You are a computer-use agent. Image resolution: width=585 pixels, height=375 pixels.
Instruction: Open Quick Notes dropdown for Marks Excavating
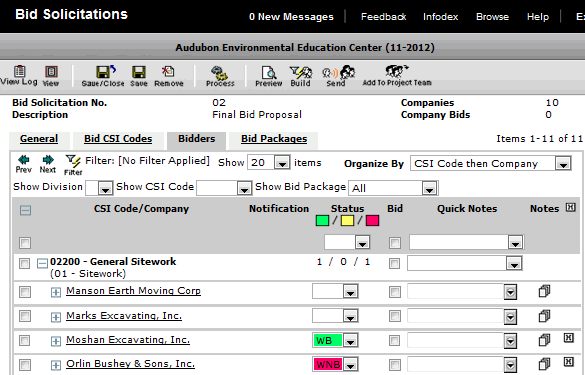pyautogui.click(x=510, y=317)
